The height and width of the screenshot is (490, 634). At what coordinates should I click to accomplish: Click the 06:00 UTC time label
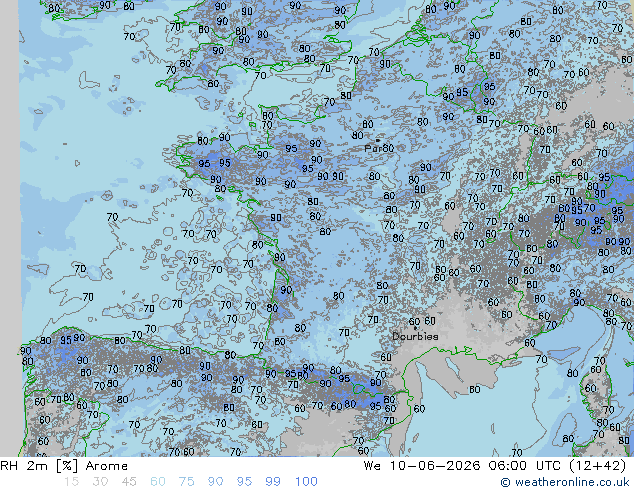point(524,466)
